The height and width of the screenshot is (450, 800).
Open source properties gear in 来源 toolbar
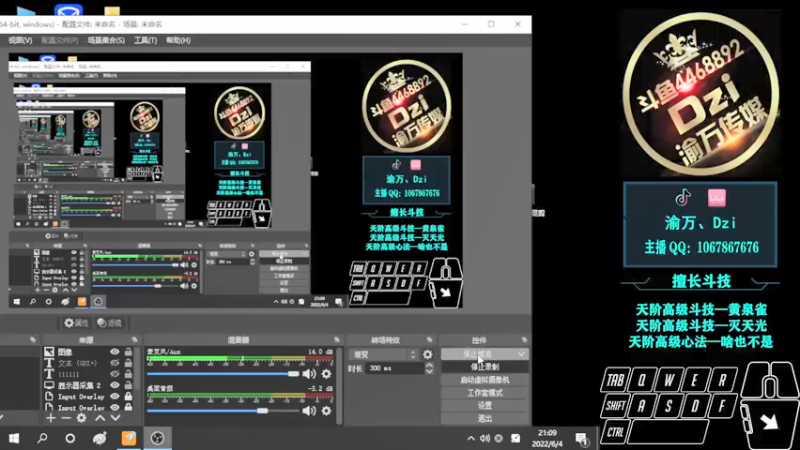click(x=81, y=418)
